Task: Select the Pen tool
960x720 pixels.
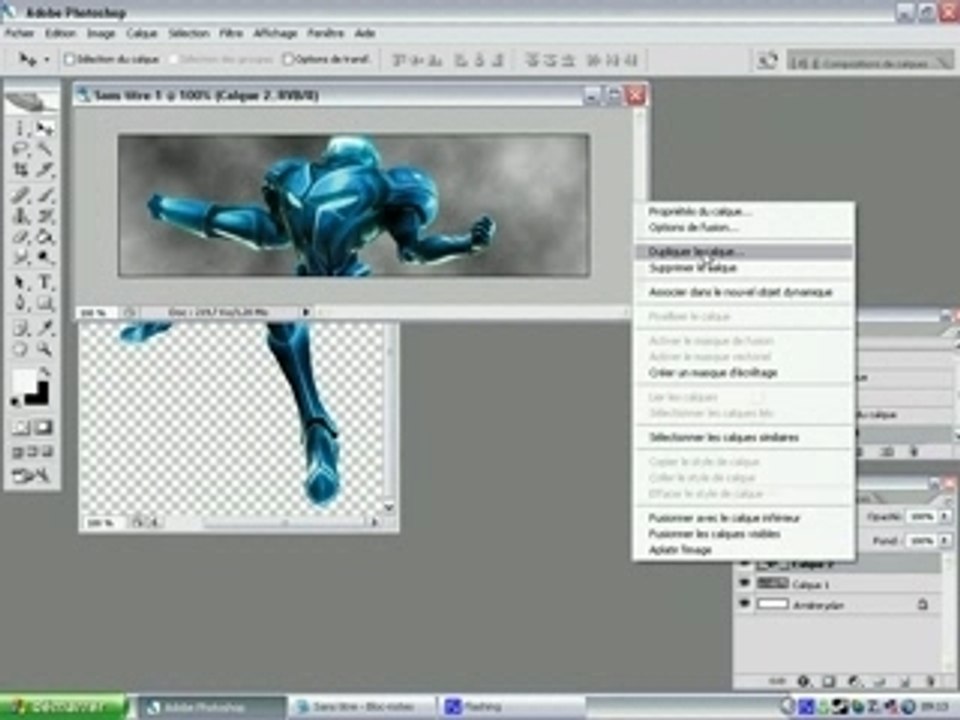Action: coord(21,303)
